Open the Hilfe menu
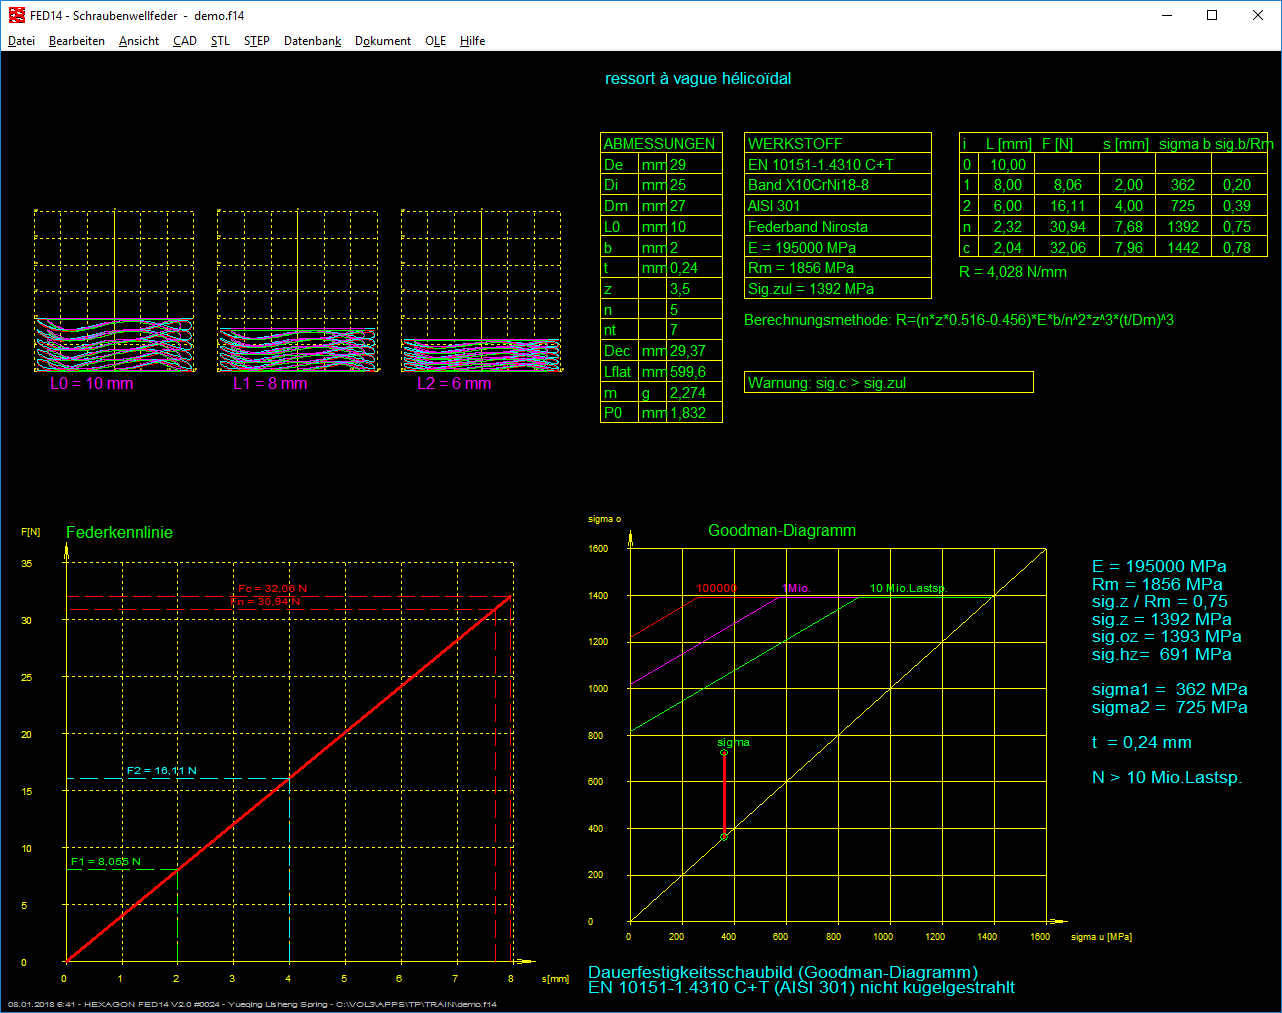 pos(472,41)
